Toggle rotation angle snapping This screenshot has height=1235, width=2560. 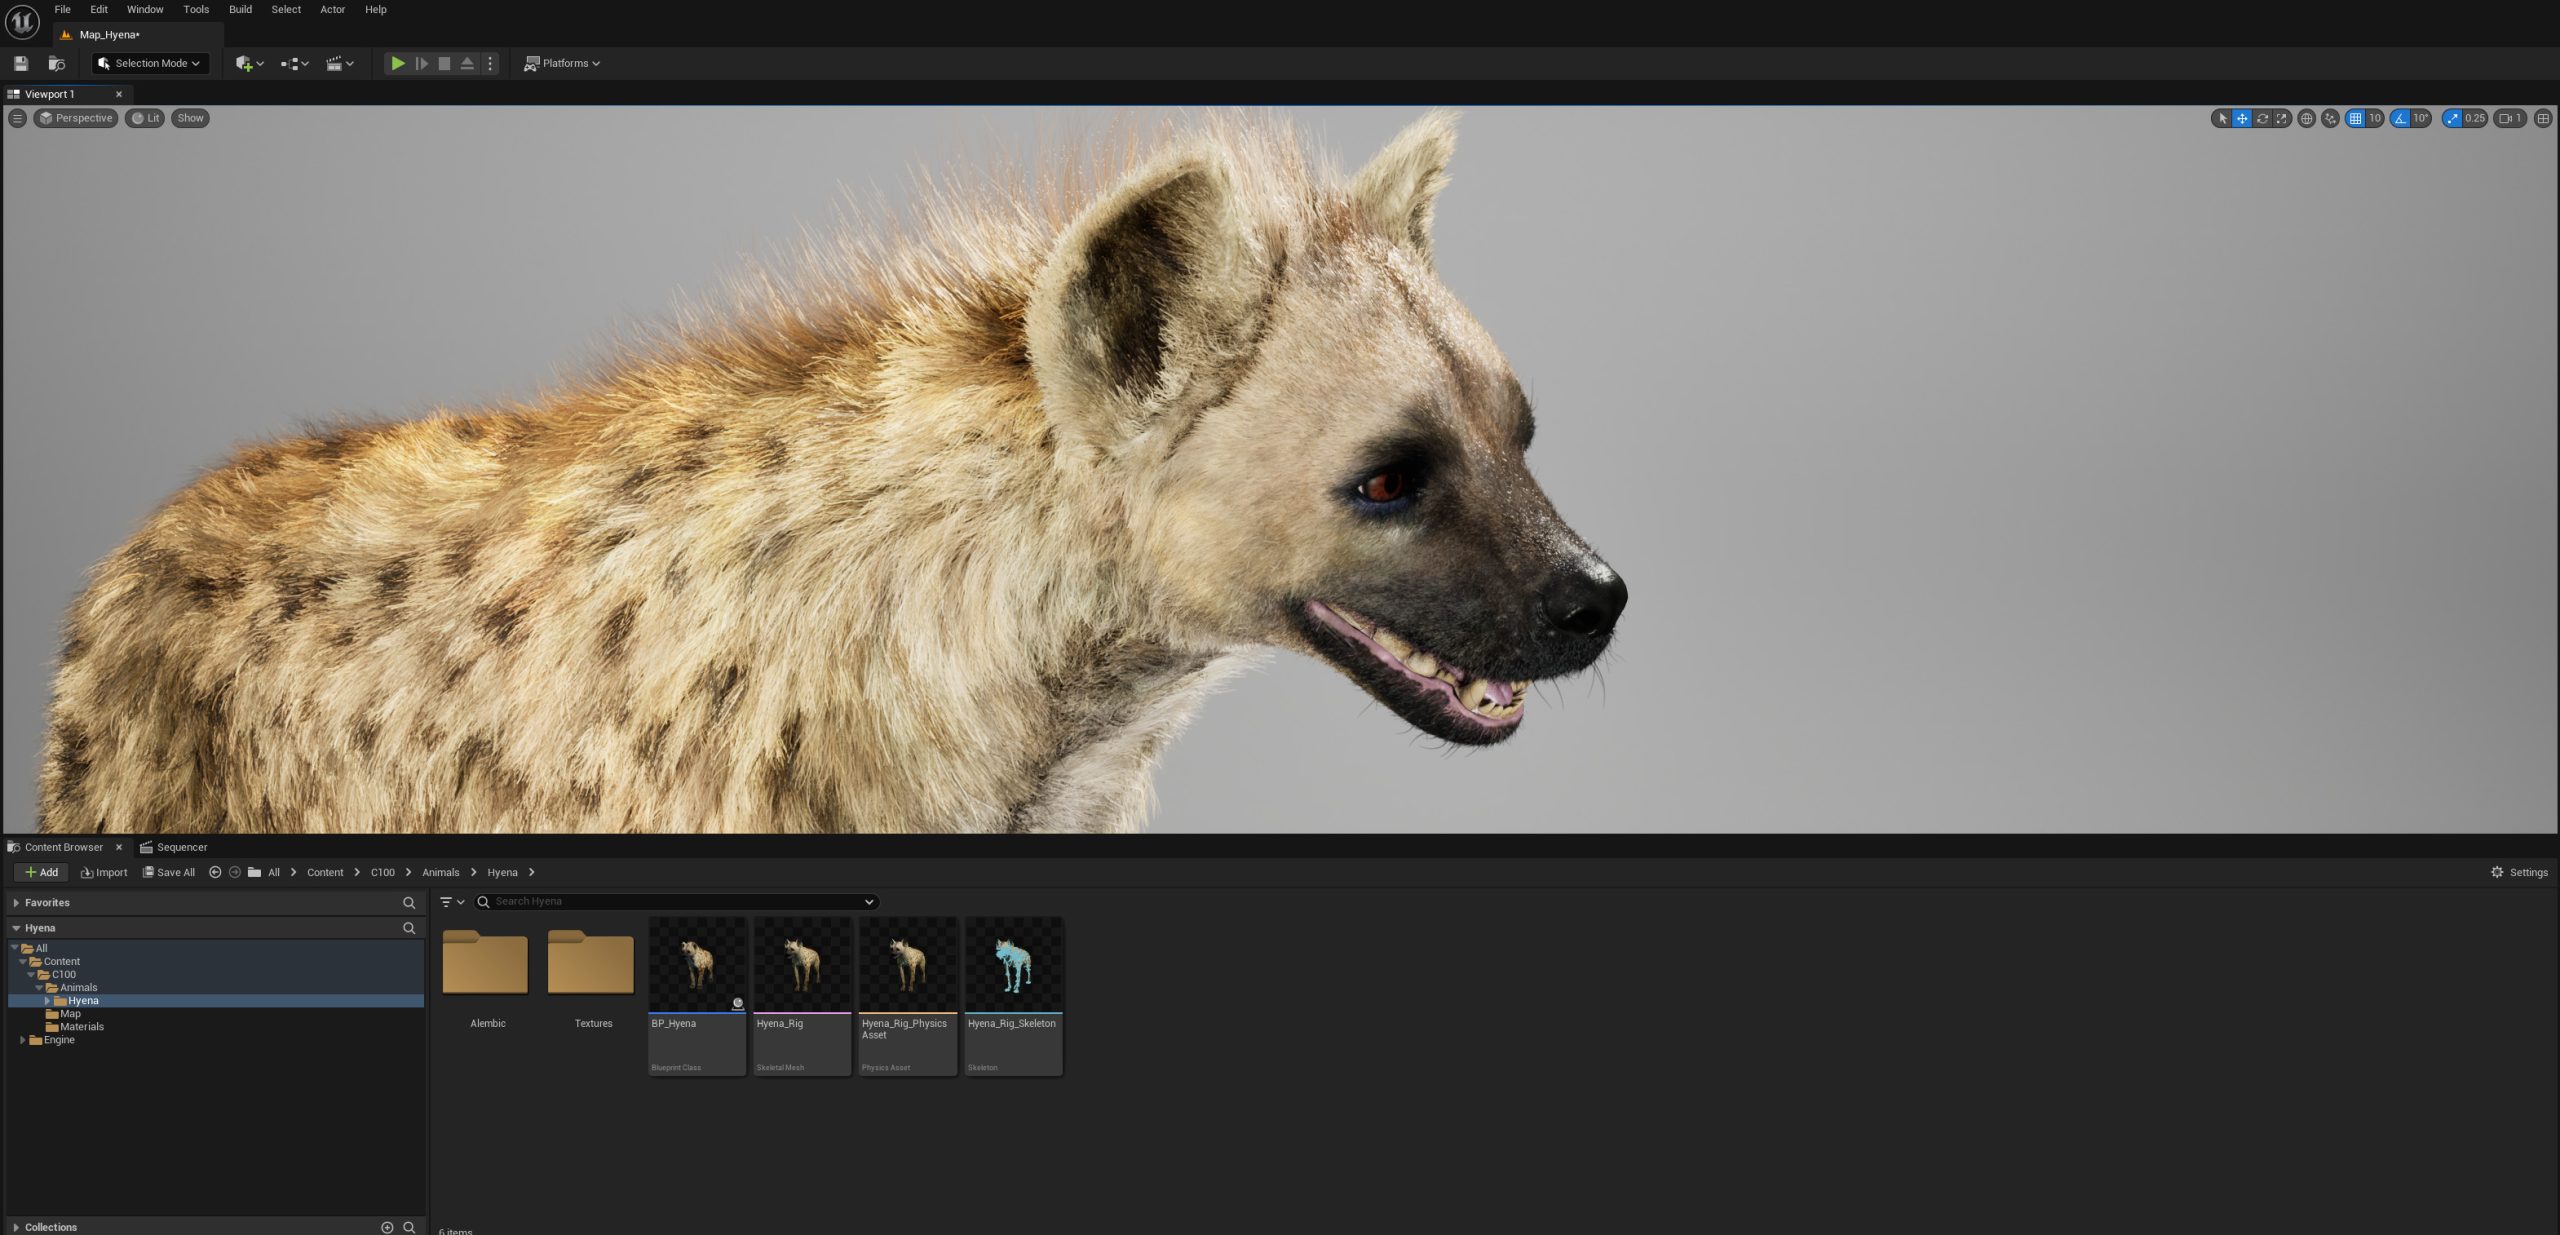pyautogui.click(x=2400, y=118)
